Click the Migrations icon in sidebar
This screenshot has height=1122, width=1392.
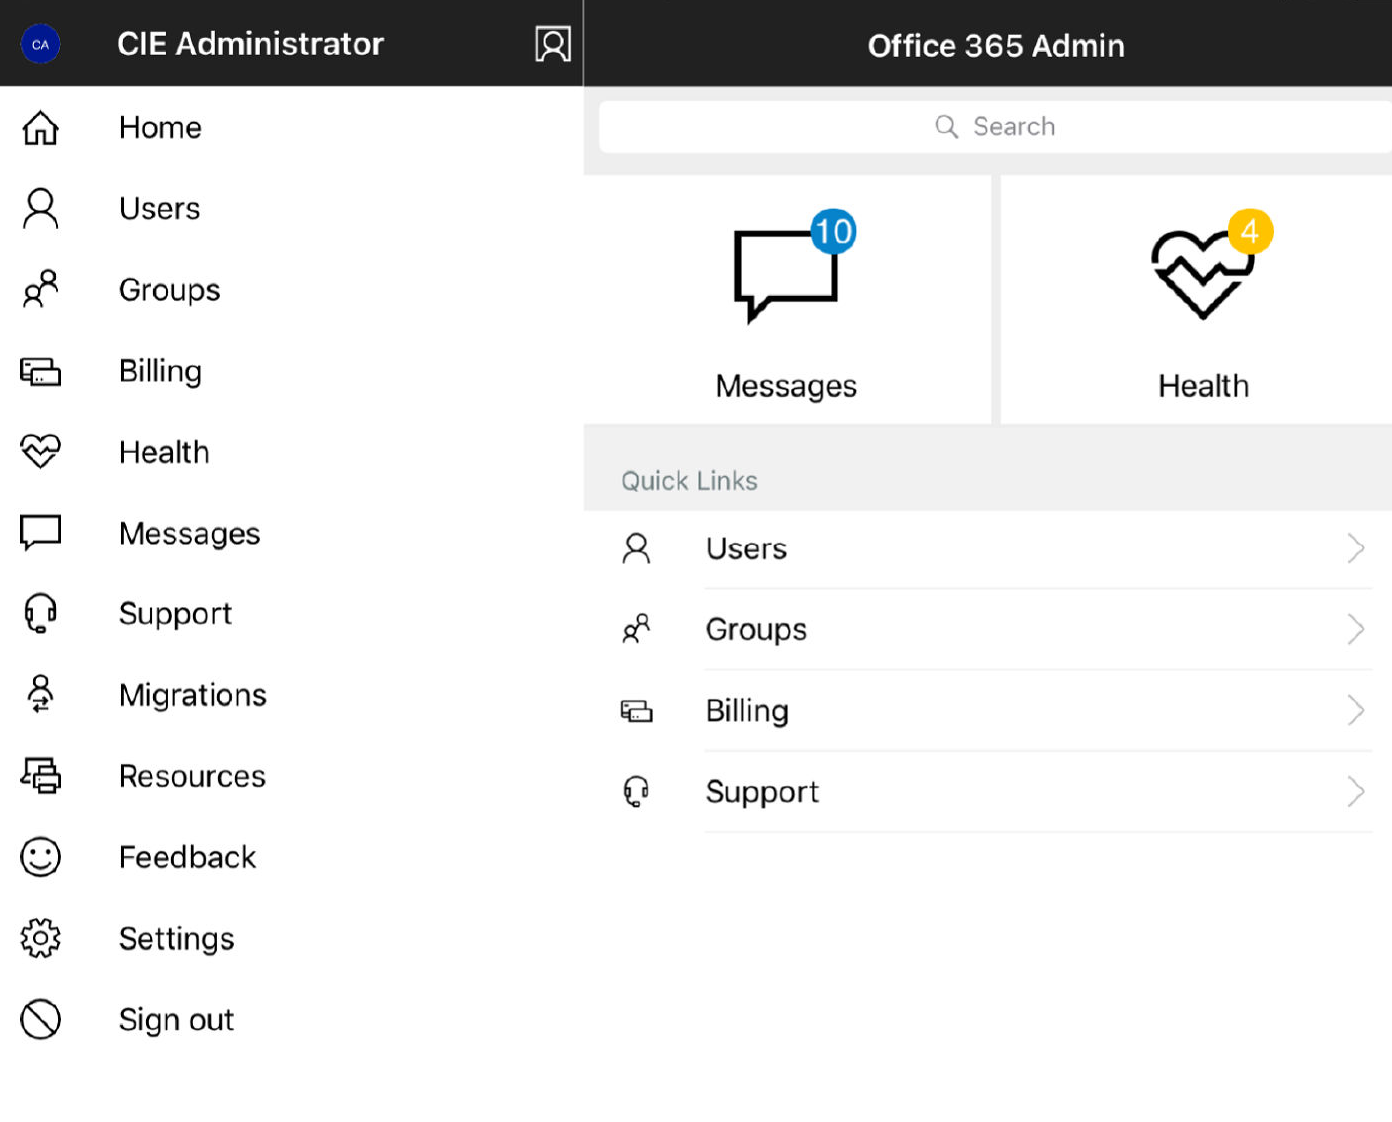pos(41,694)
